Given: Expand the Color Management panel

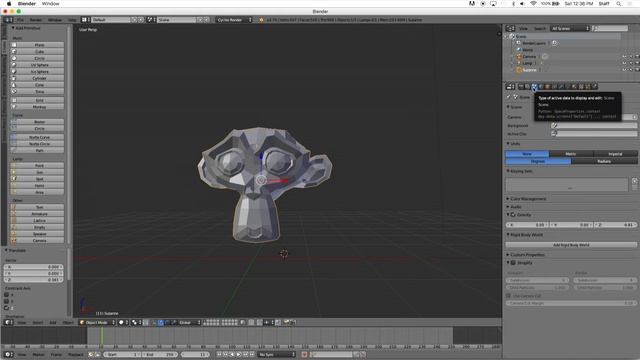Looking at the screenshot, I should coord(527,199).
